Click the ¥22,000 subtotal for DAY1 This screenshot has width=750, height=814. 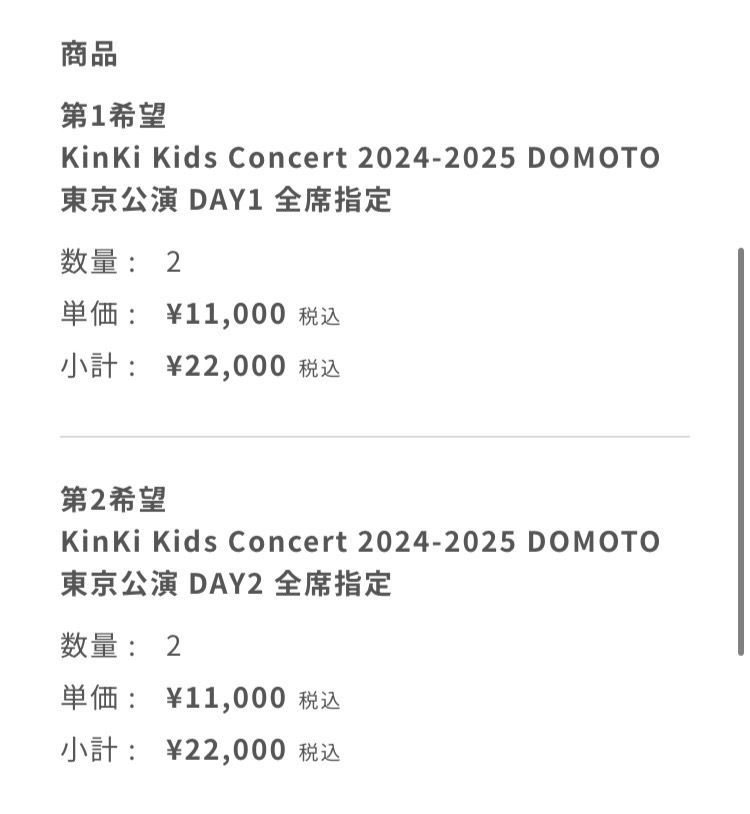coord(226,367)
